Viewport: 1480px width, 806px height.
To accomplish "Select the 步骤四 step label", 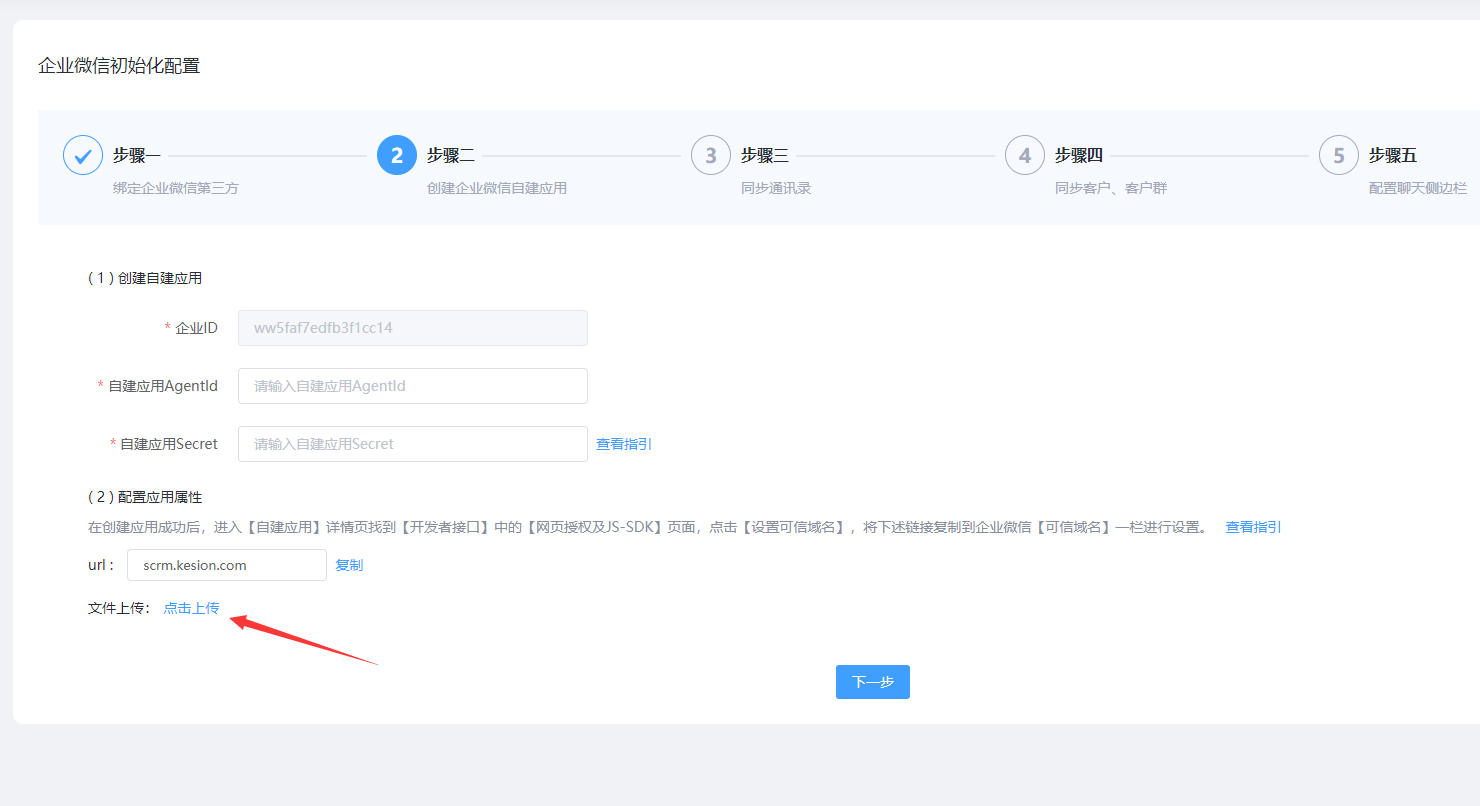I will tap(1079, 156).
